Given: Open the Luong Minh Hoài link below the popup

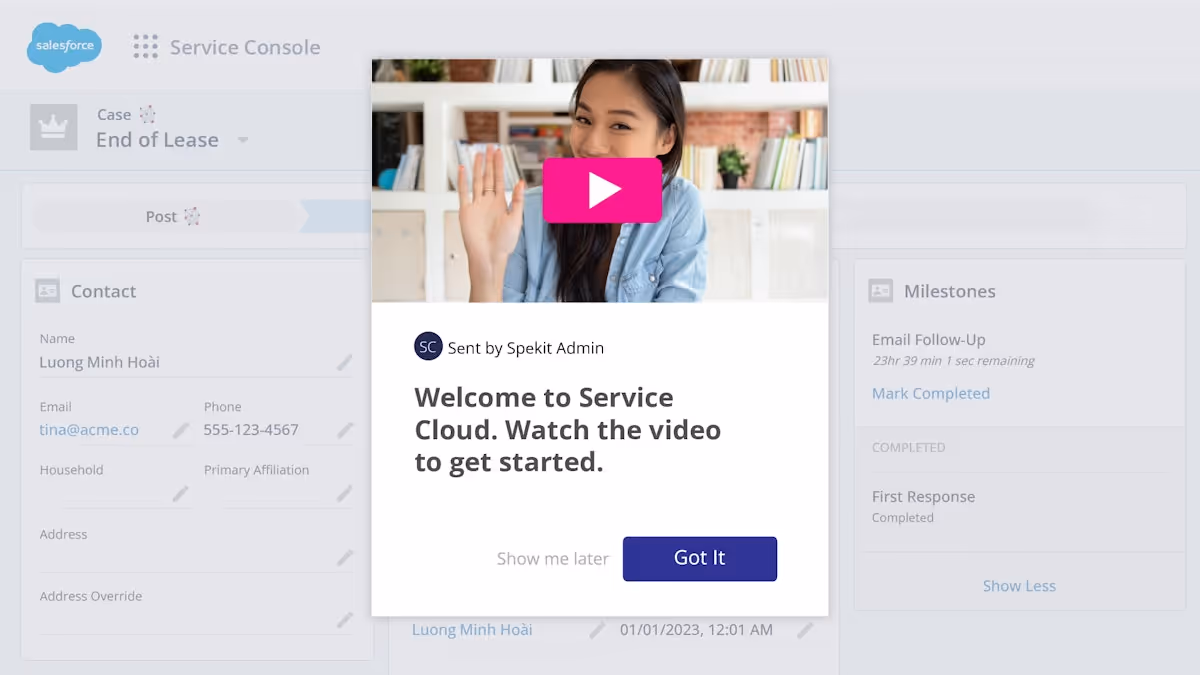Looking at the screenshot, I should [472, 630].
